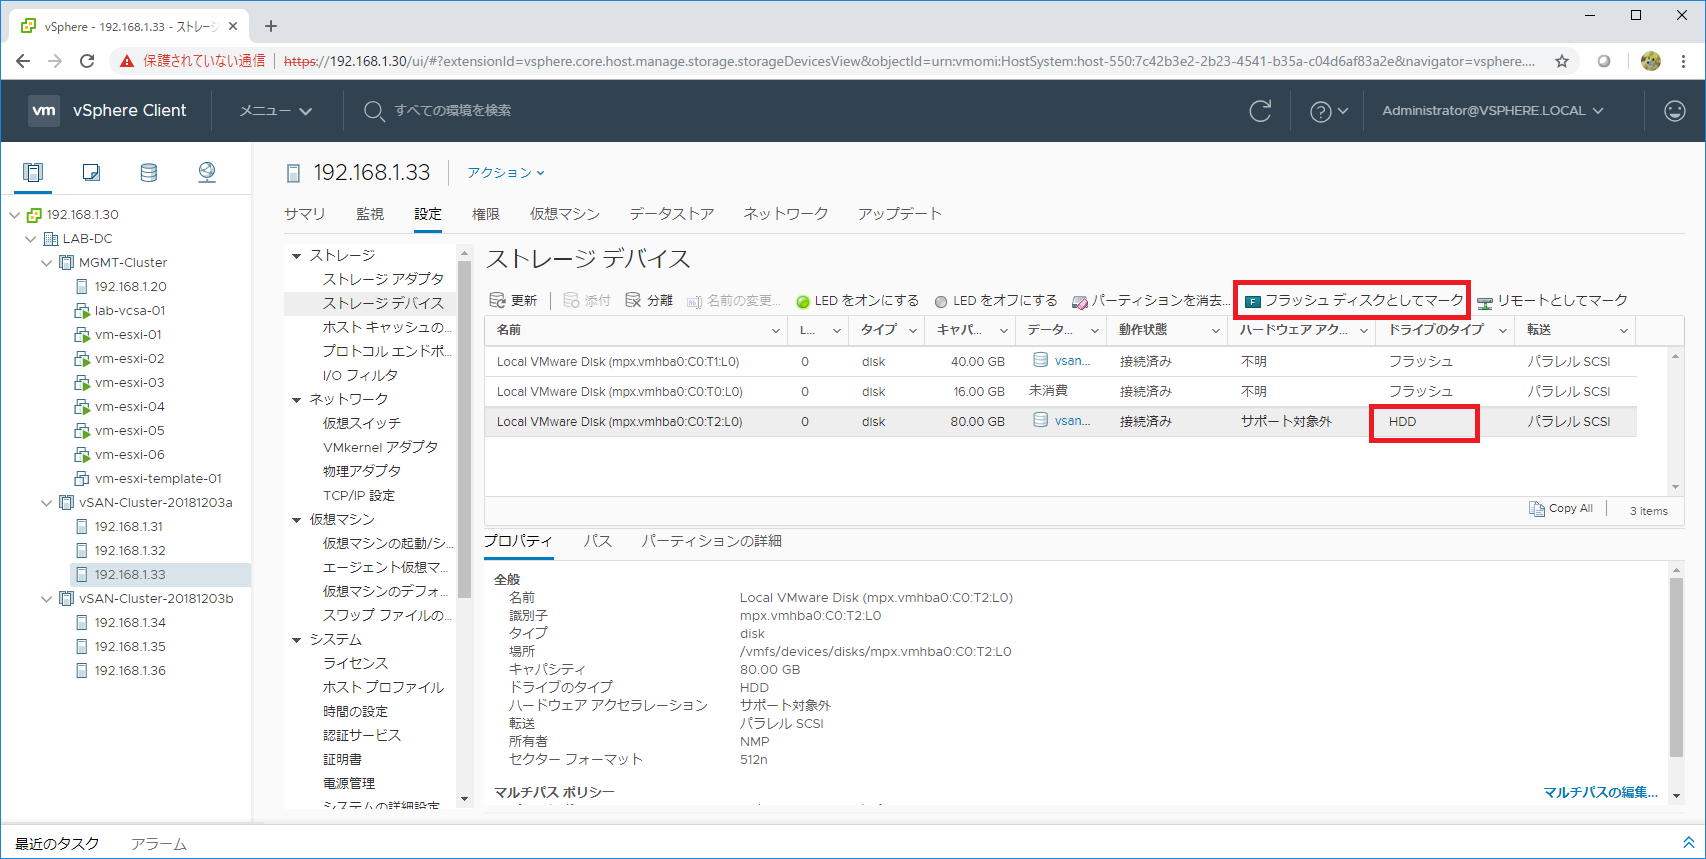1706x859 pixels.
Task: Click in the すべての環境を検索 search field
Action: tap(453, 111)
